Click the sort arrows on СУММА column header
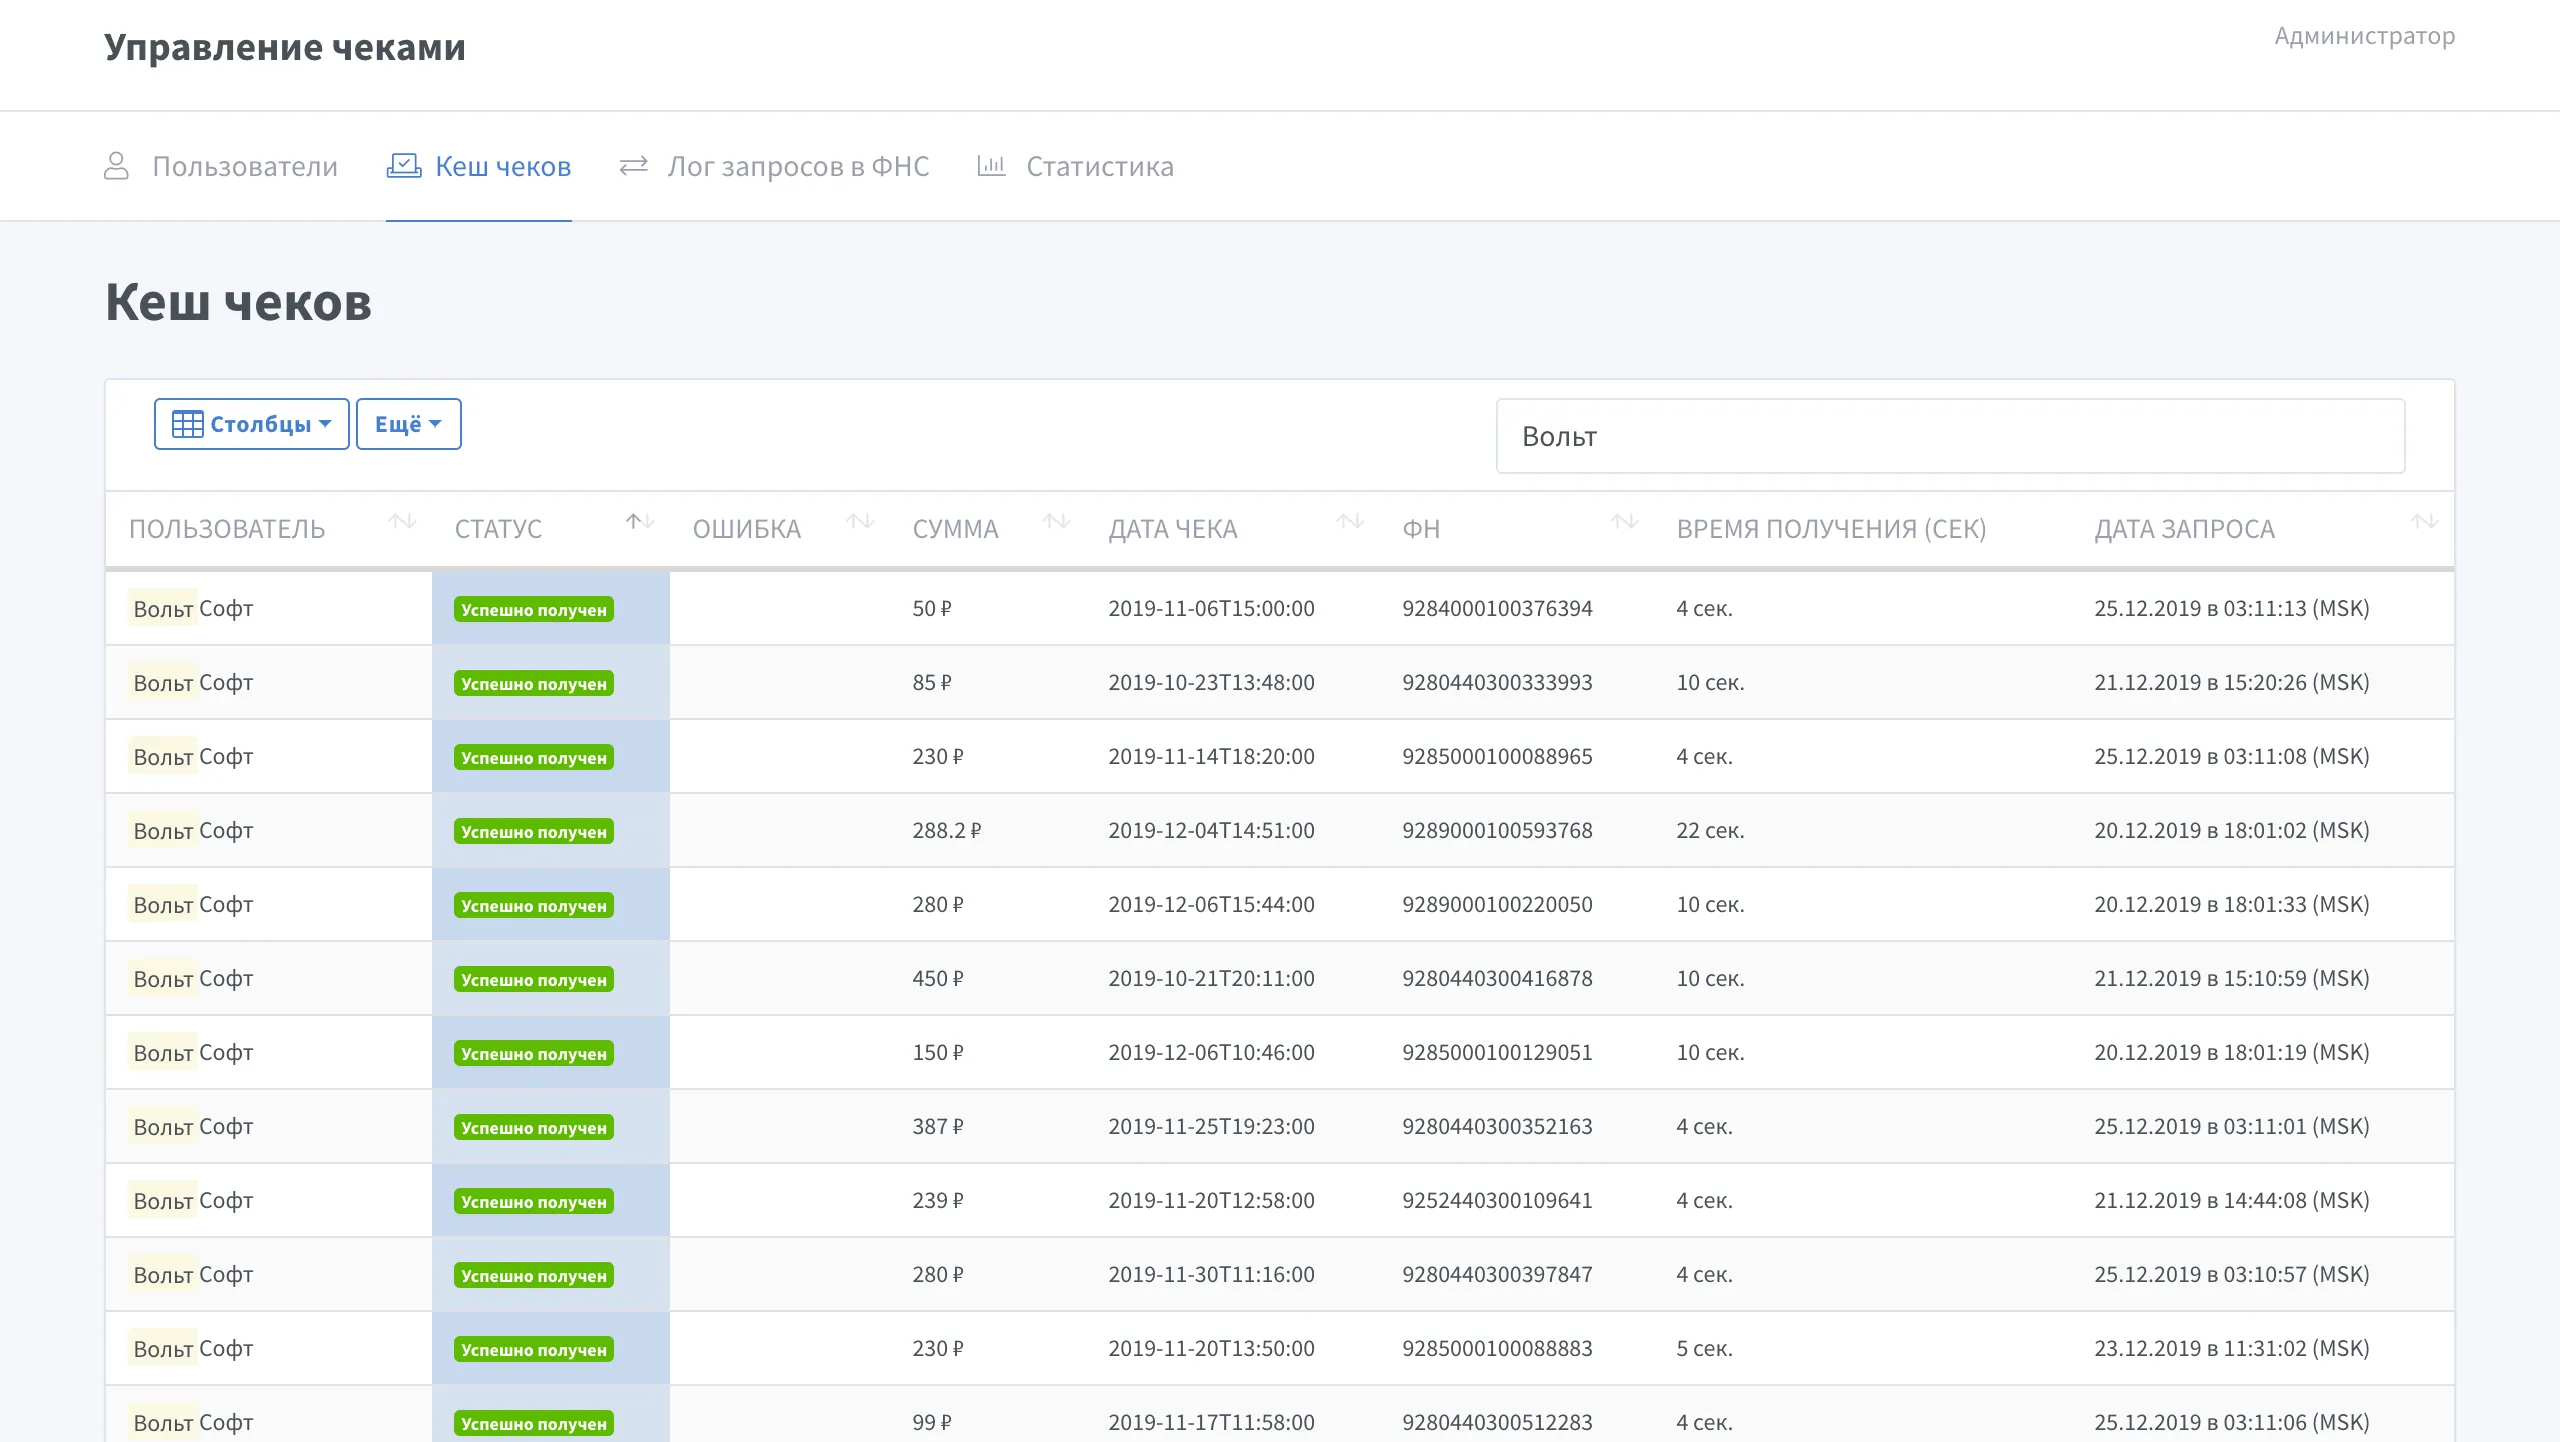The image size is (2560, 1442). click(x=1057, y=522)
